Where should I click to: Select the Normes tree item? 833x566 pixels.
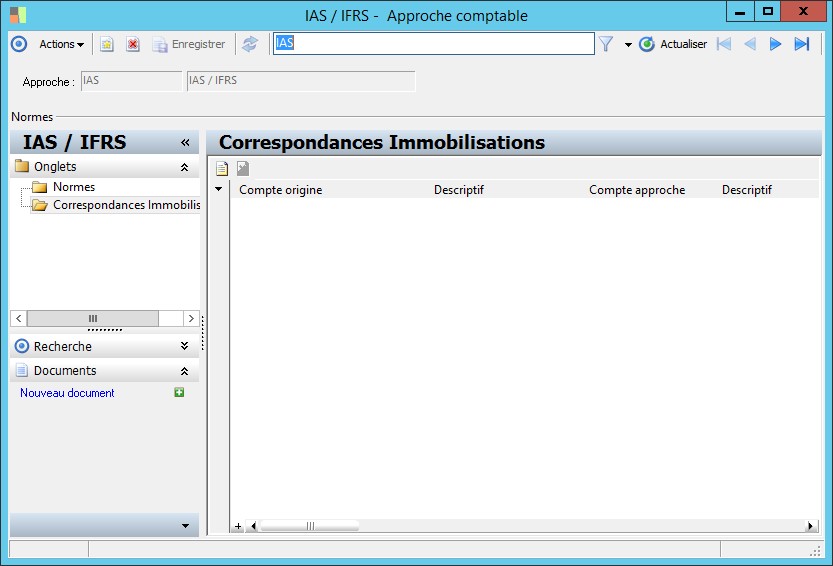tap(74, 187)
